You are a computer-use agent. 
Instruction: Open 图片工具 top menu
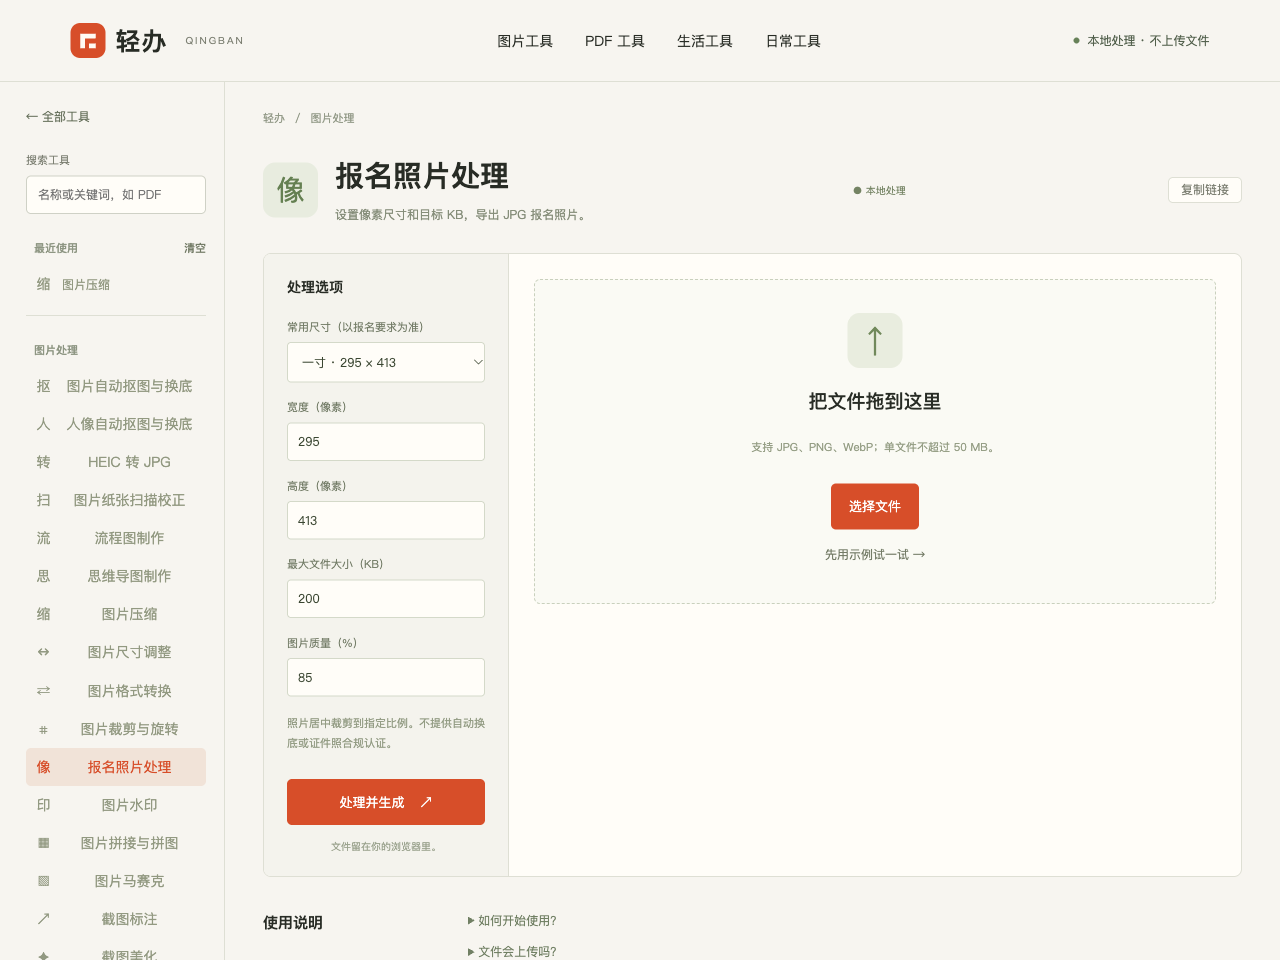(x=525, y=41)
